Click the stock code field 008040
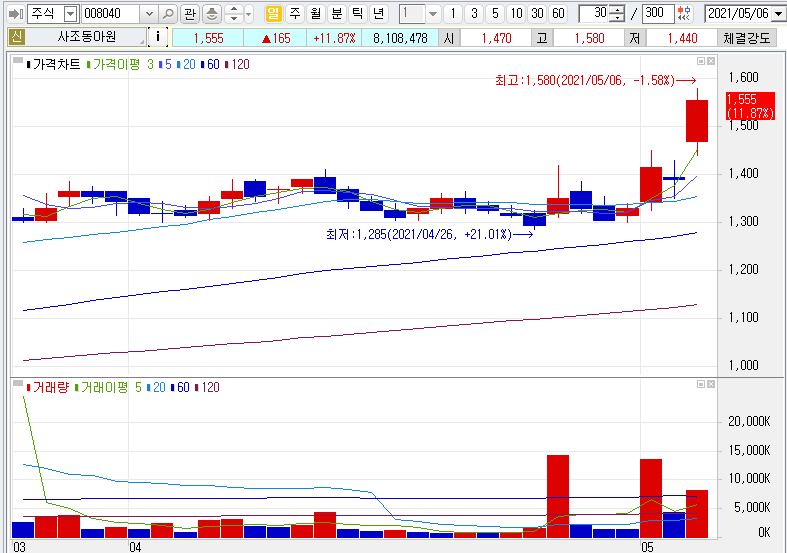 (110, 14)
